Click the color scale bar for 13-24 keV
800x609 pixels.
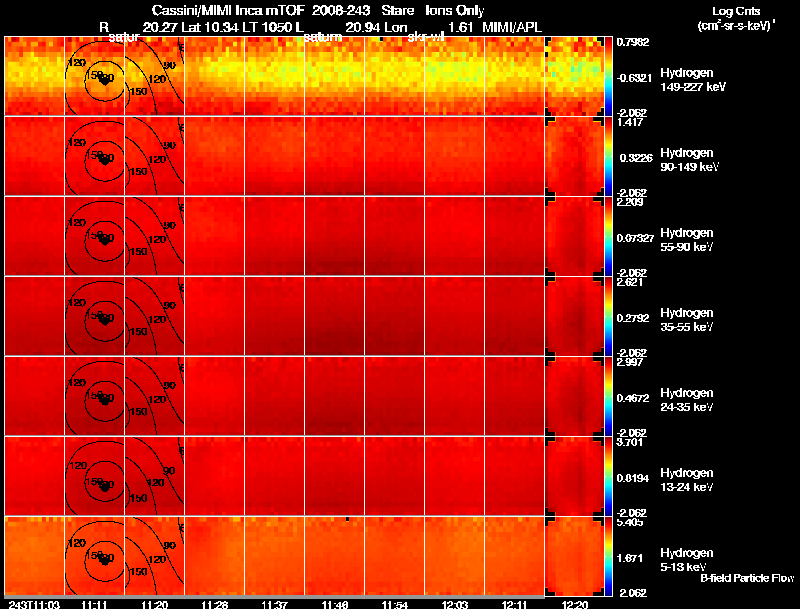[608, 477]
